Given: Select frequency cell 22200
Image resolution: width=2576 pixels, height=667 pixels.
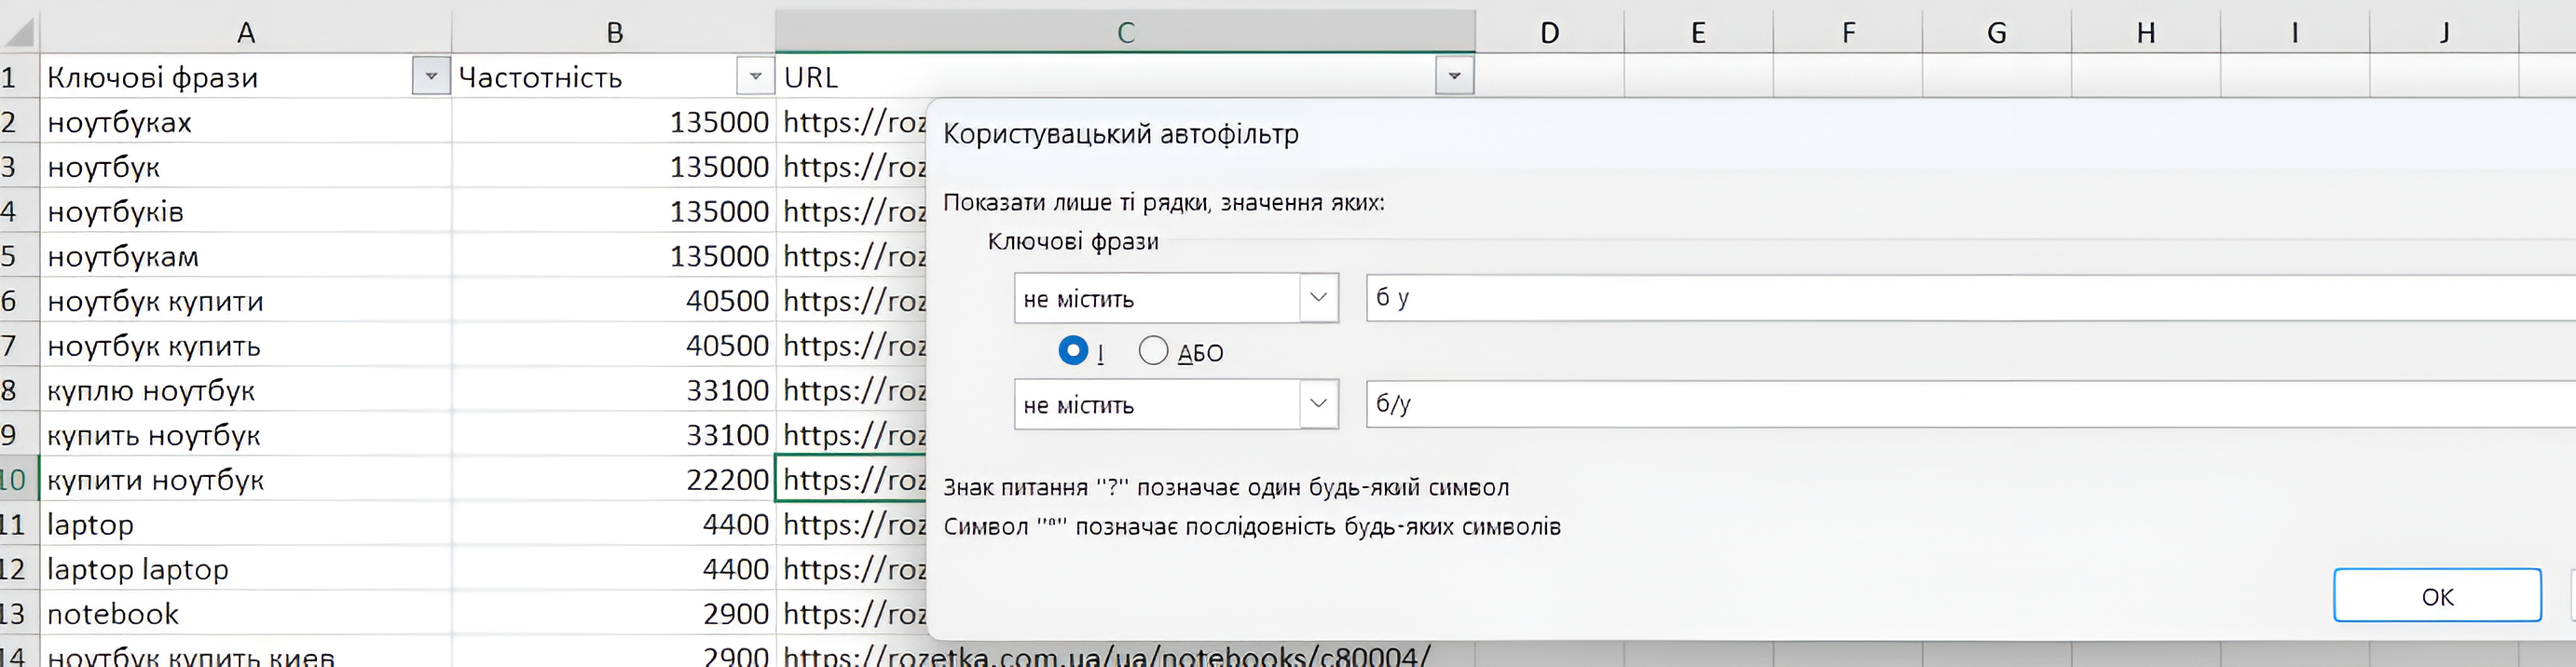Looking at the screenshot, I should tap(614, 479).
